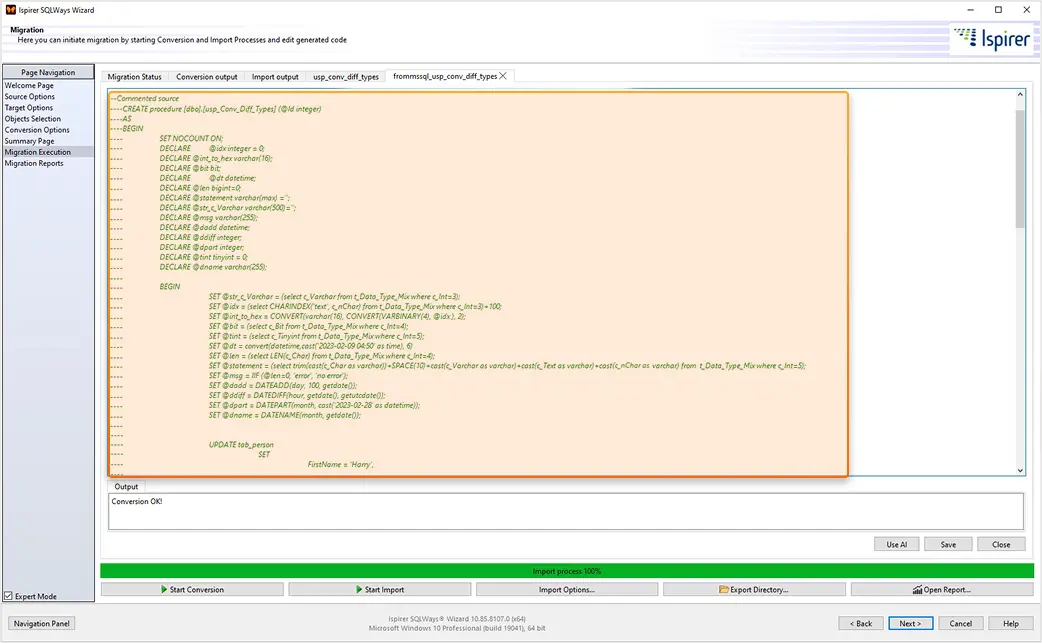Go to Summary Page navigation item
Screen dimensions: 1042x643
click(29, 141)
